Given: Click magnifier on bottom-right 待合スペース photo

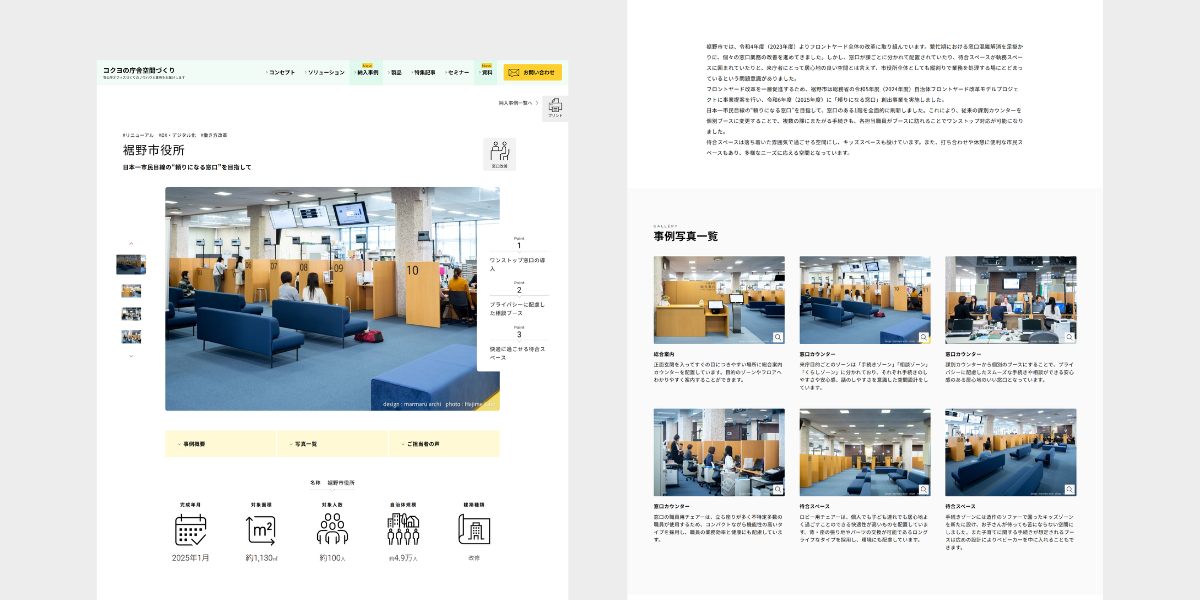Looking at the screenshot, I should click(x=1069, y=489).
